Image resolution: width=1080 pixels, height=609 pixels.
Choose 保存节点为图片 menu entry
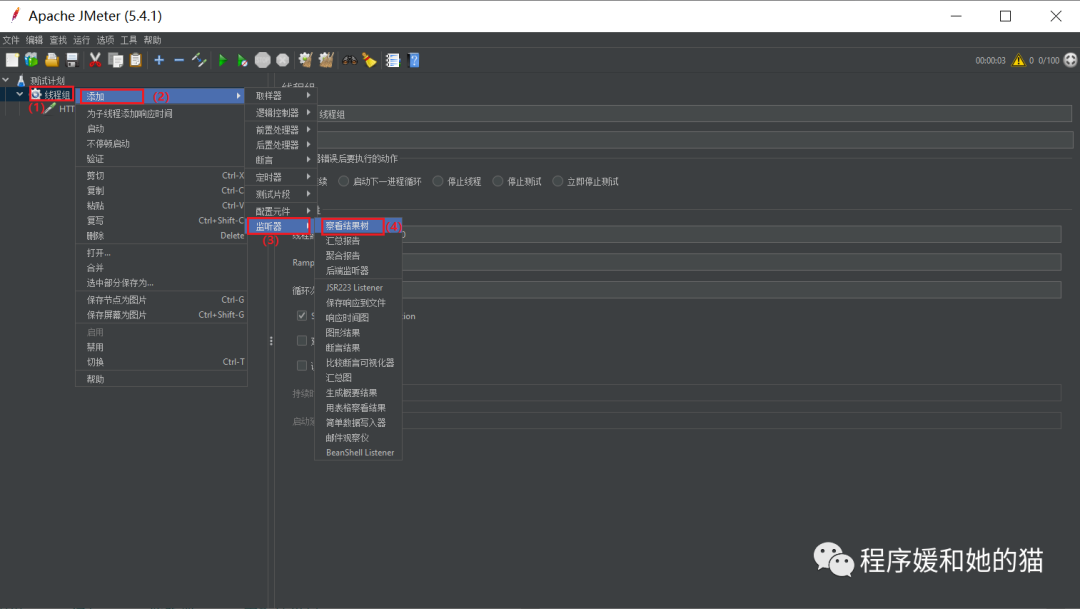click(161, 300)
